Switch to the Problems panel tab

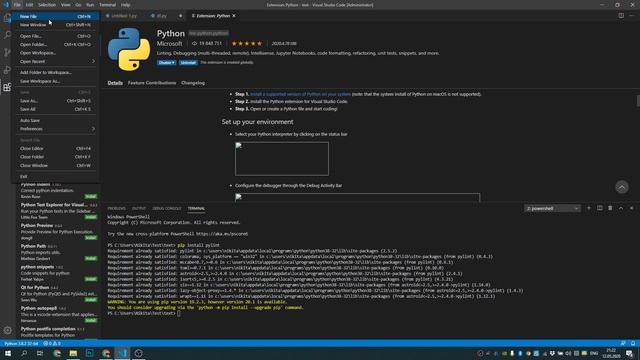pyautogui.click(x=116, y=208)
